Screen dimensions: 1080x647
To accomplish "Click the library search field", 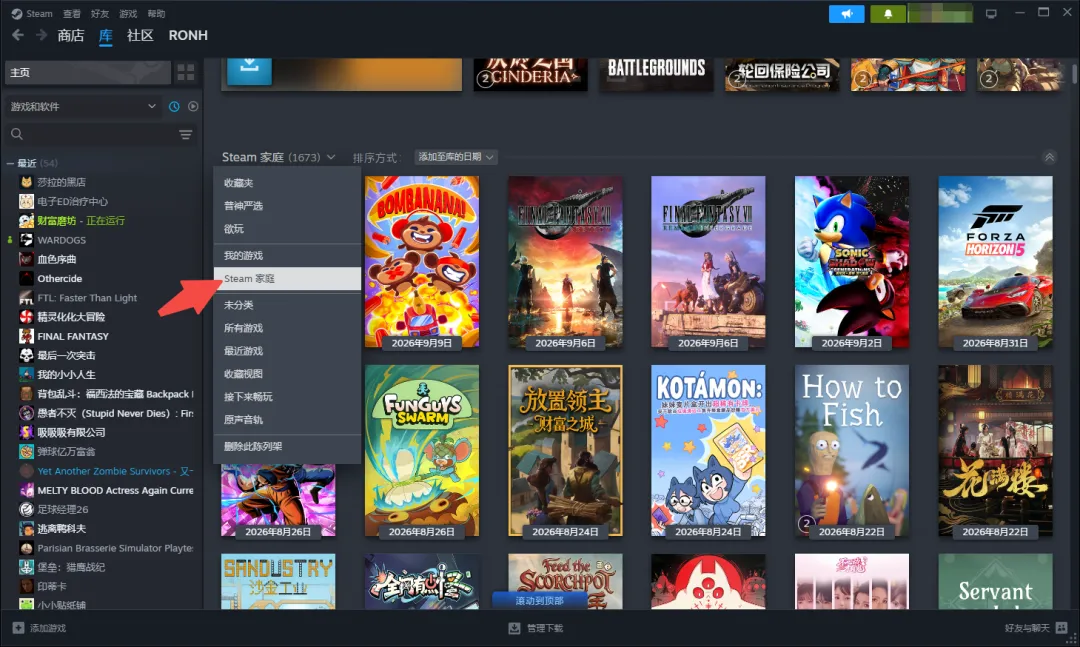I will point(92,134).
